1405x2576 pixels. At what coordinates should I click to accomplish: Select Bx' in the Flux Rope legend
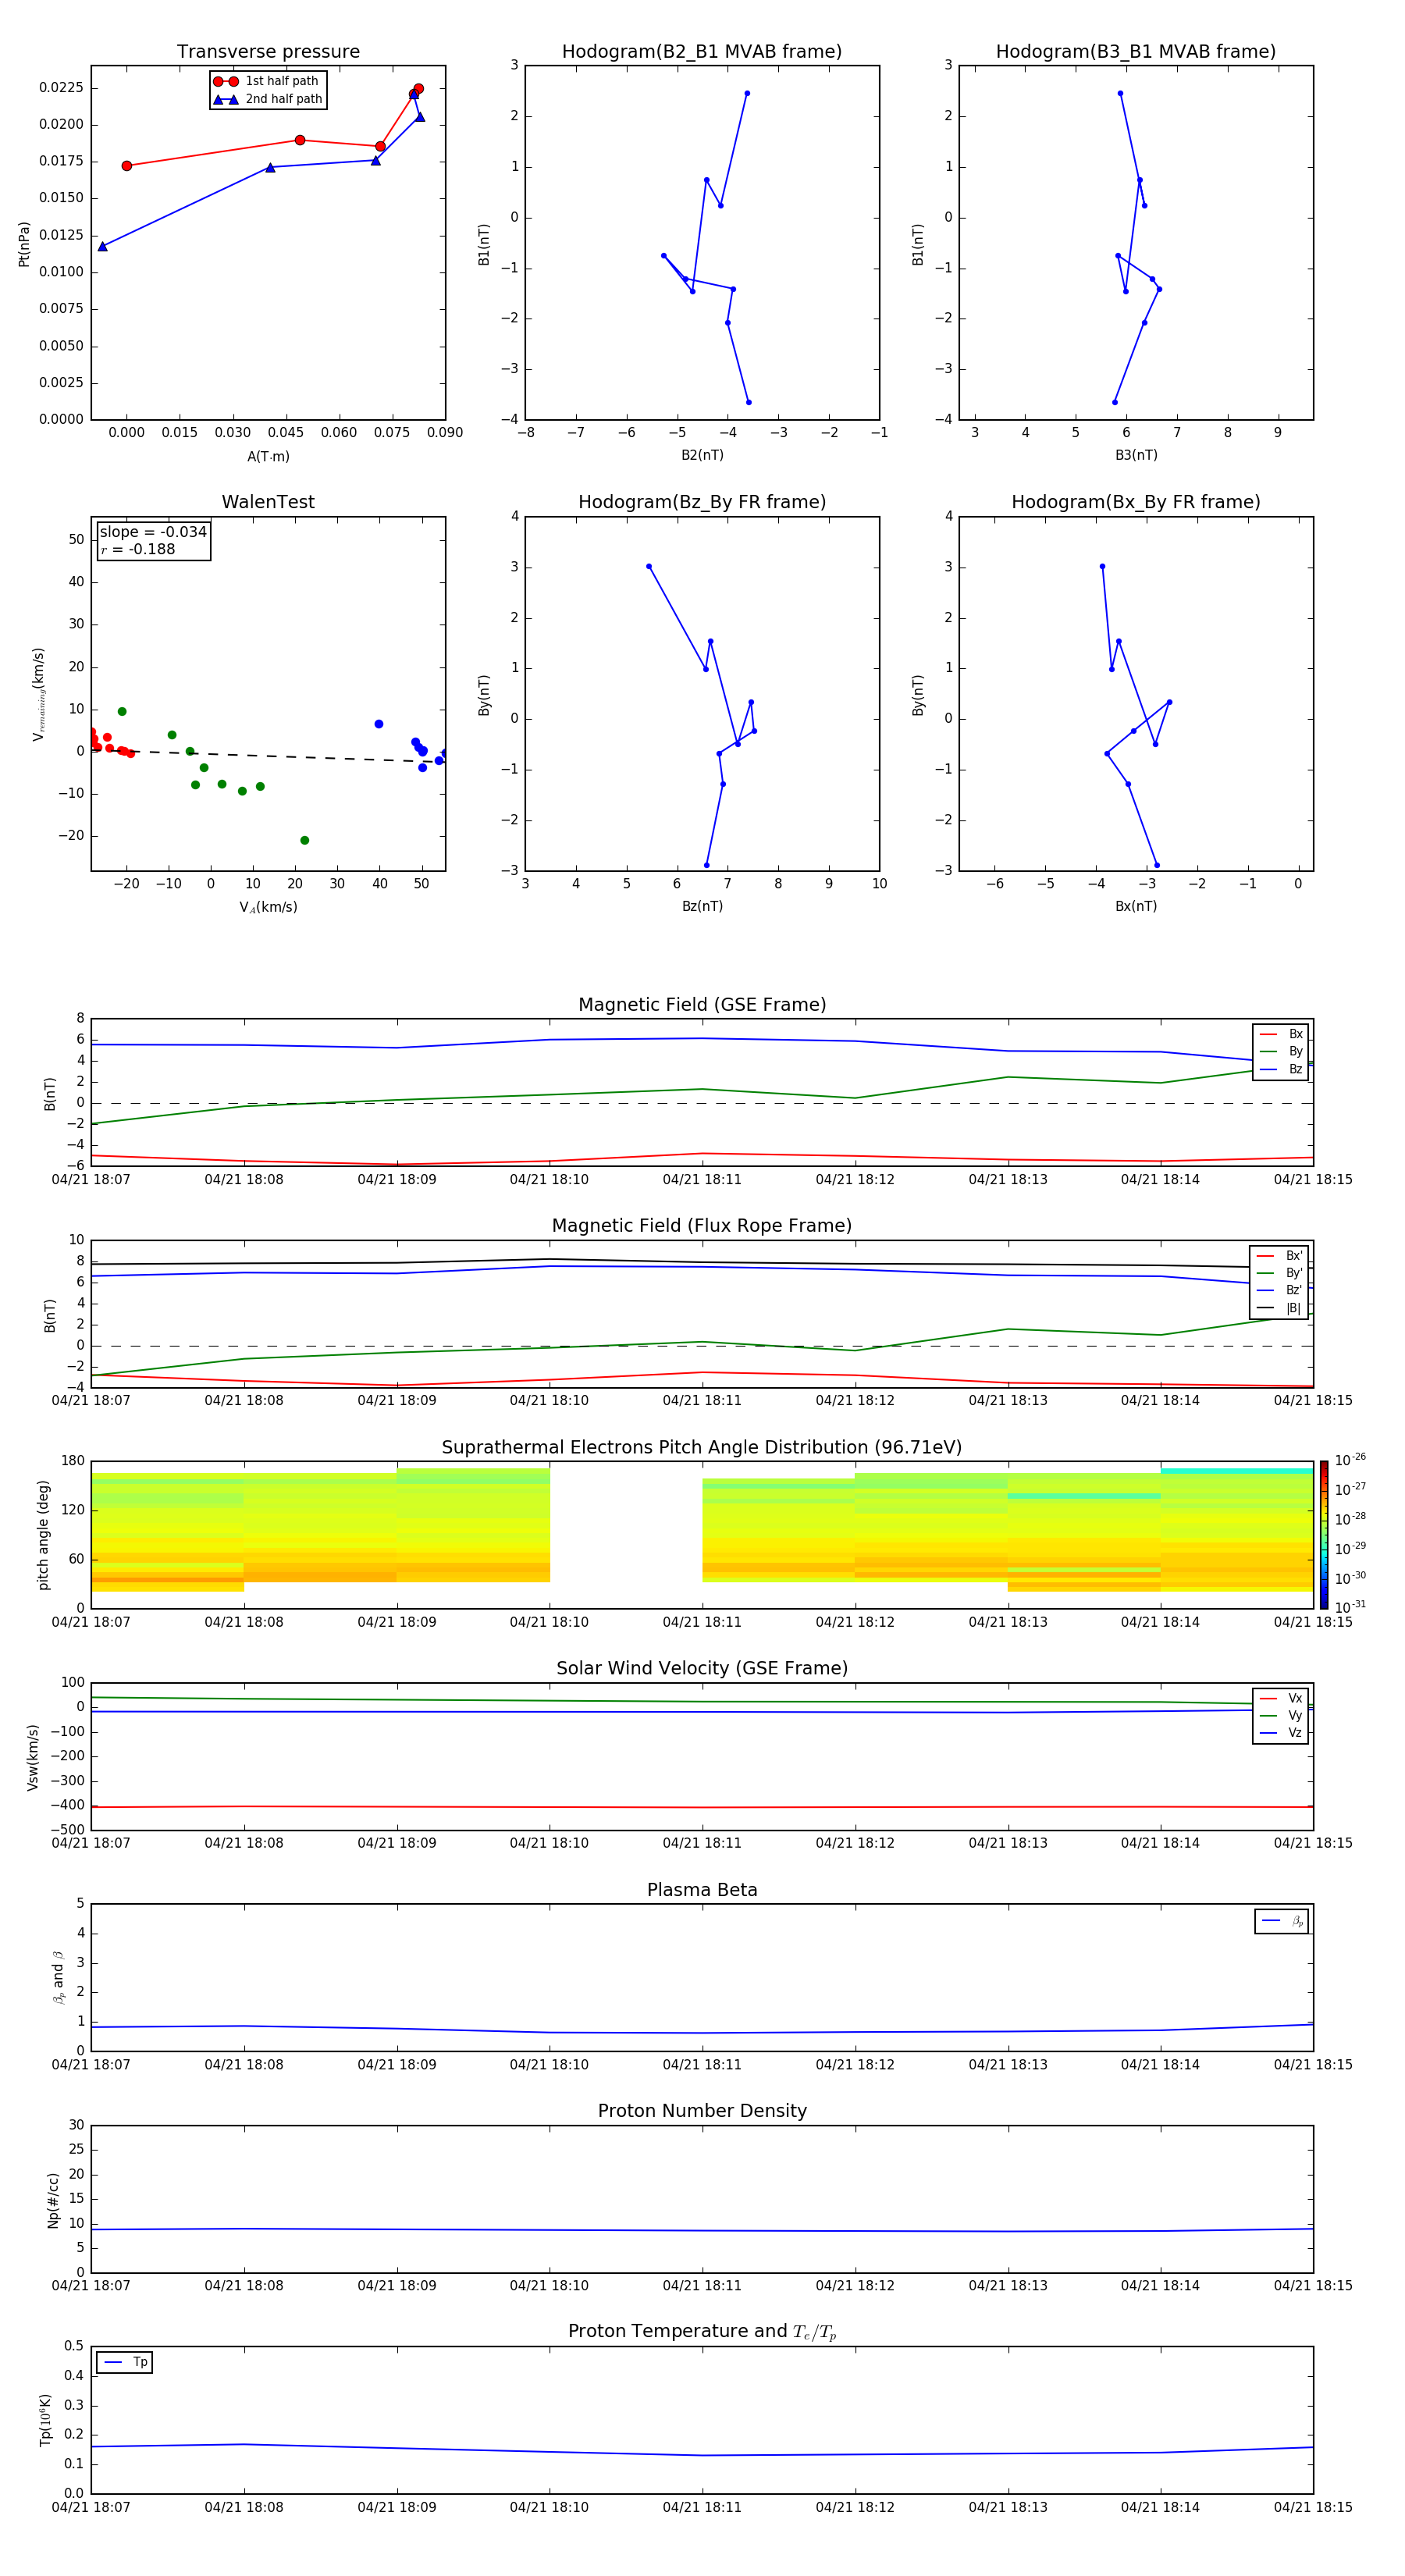point(1279,1255)
